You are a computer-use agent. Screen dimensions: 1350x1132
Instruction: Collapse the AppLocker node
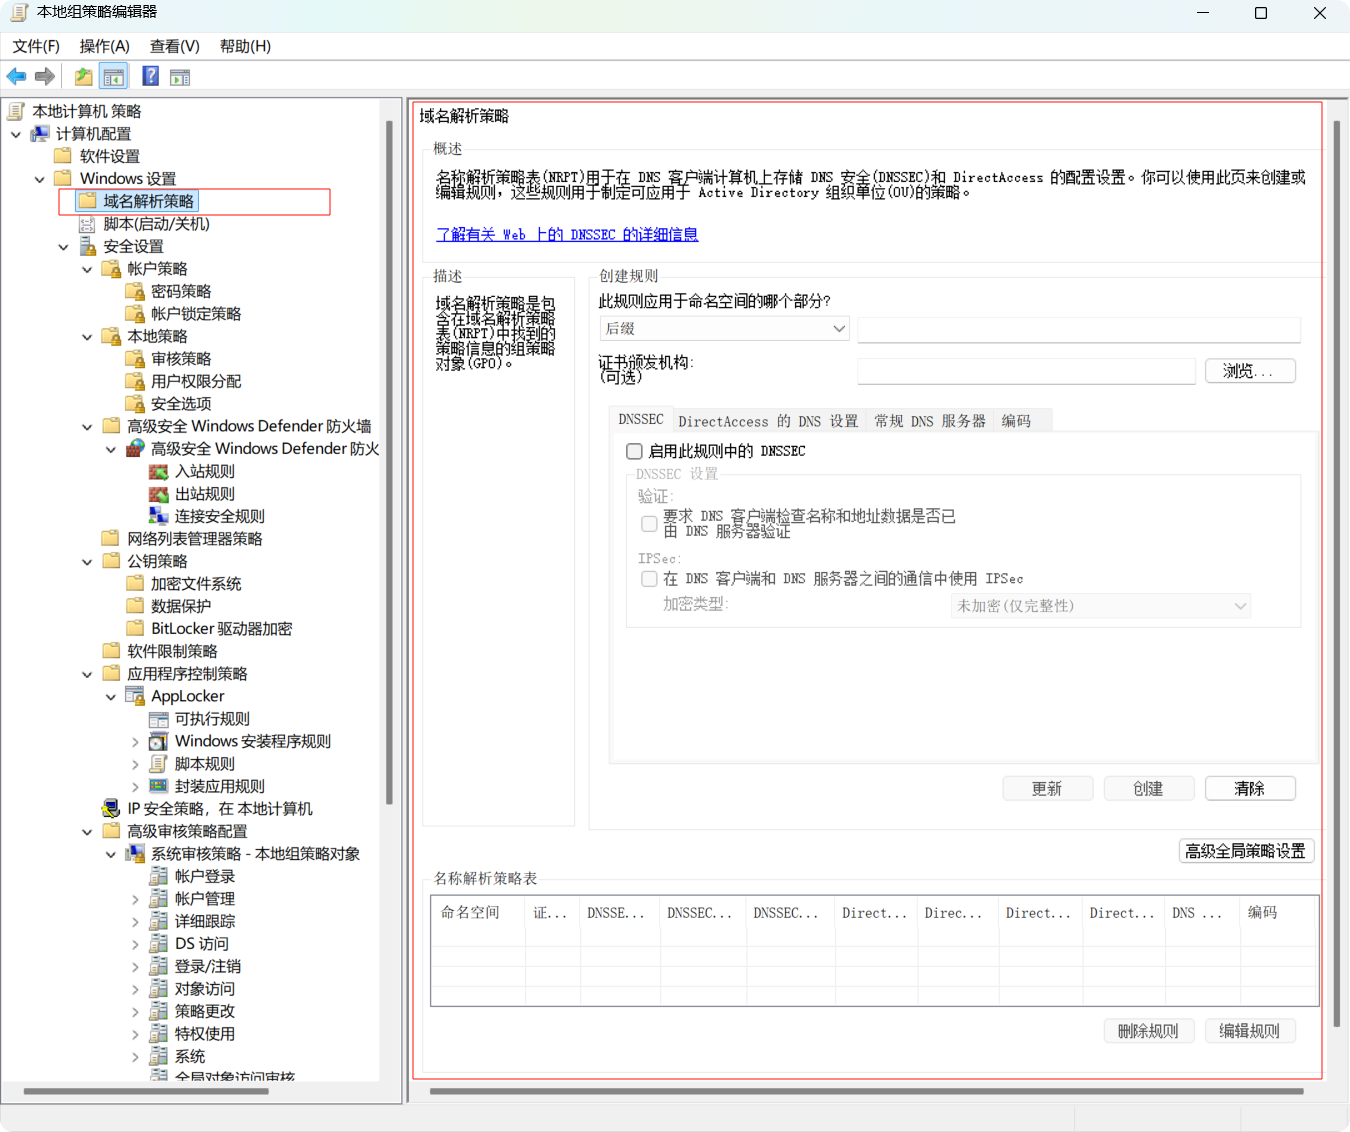(x=111, y=697)
